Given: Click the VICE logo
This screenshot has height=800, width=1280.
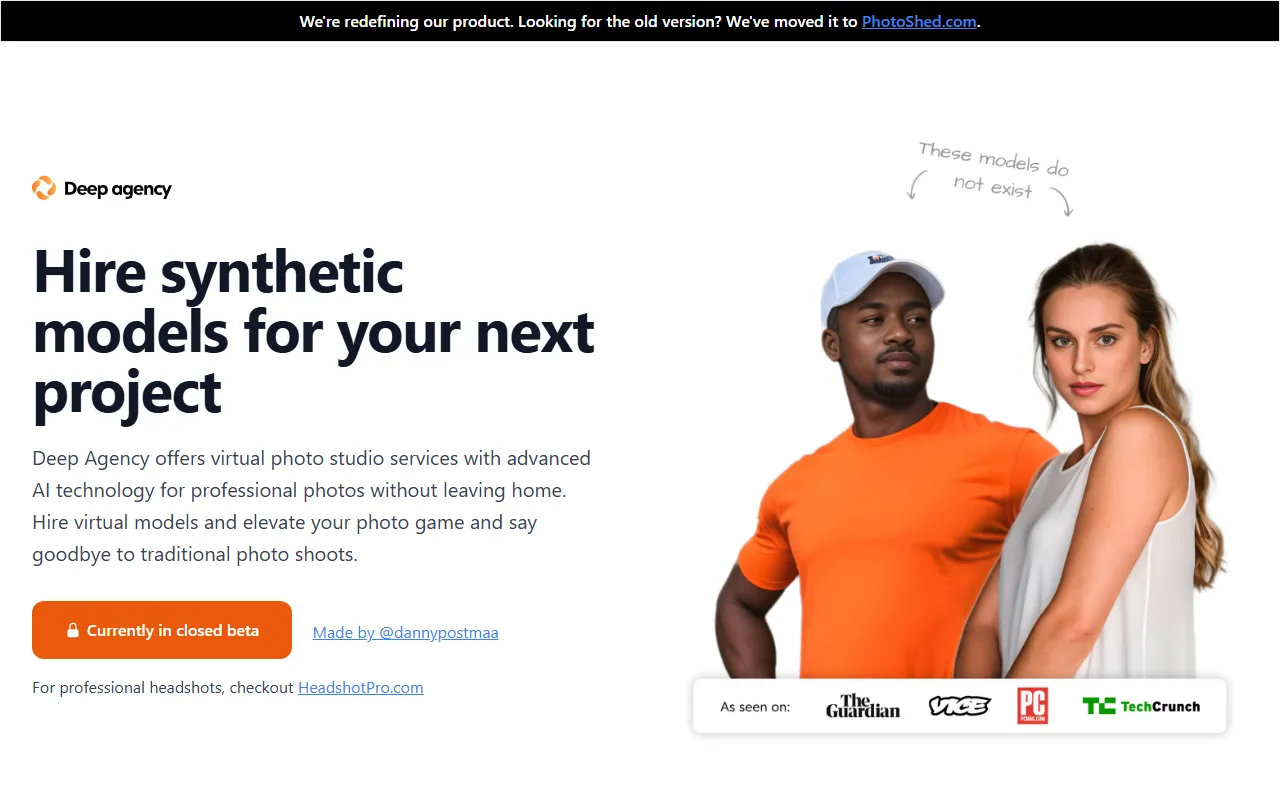Looking at the screenshot, I should (x=959, y=706).
